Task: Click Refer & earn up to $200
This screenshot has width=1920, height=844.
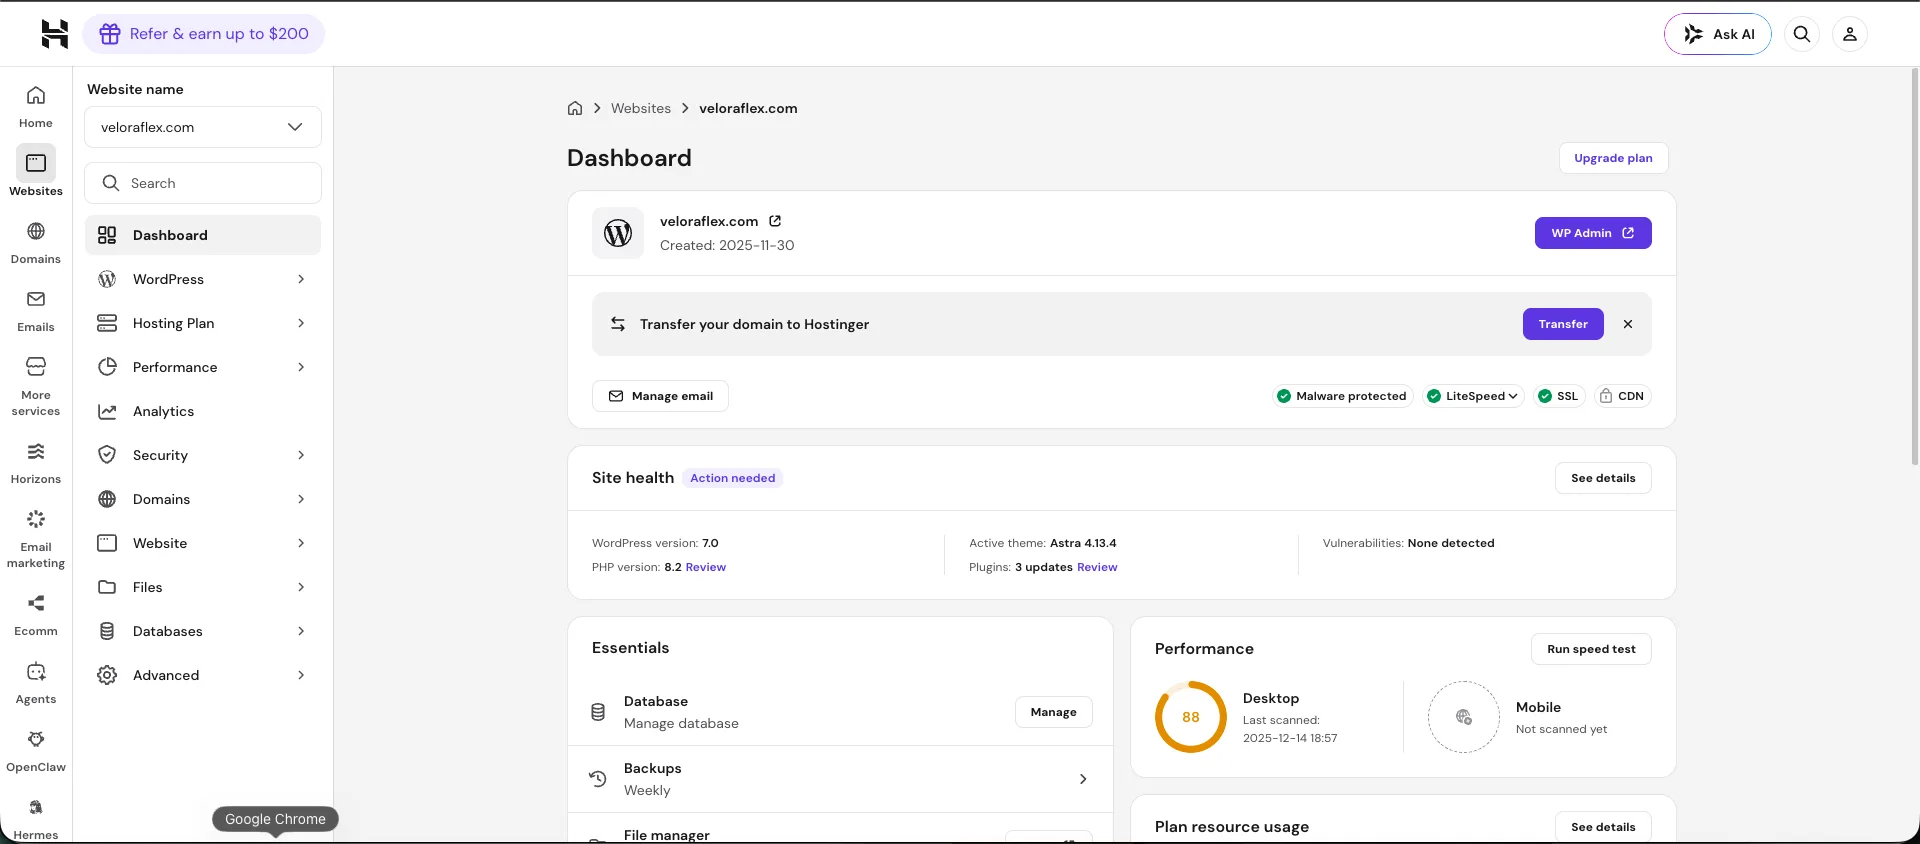Action: (204, 34)
